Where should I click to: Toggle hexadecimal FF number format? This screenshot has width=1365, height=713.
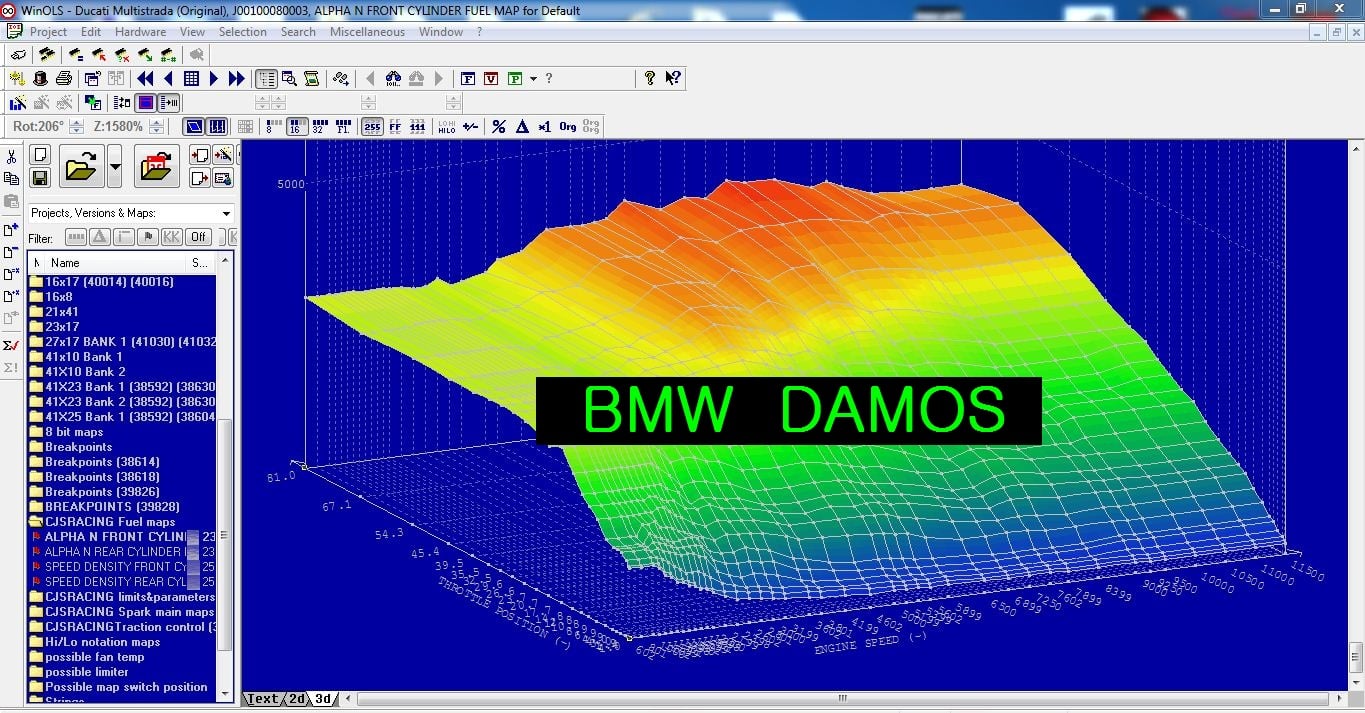(395, 127)
